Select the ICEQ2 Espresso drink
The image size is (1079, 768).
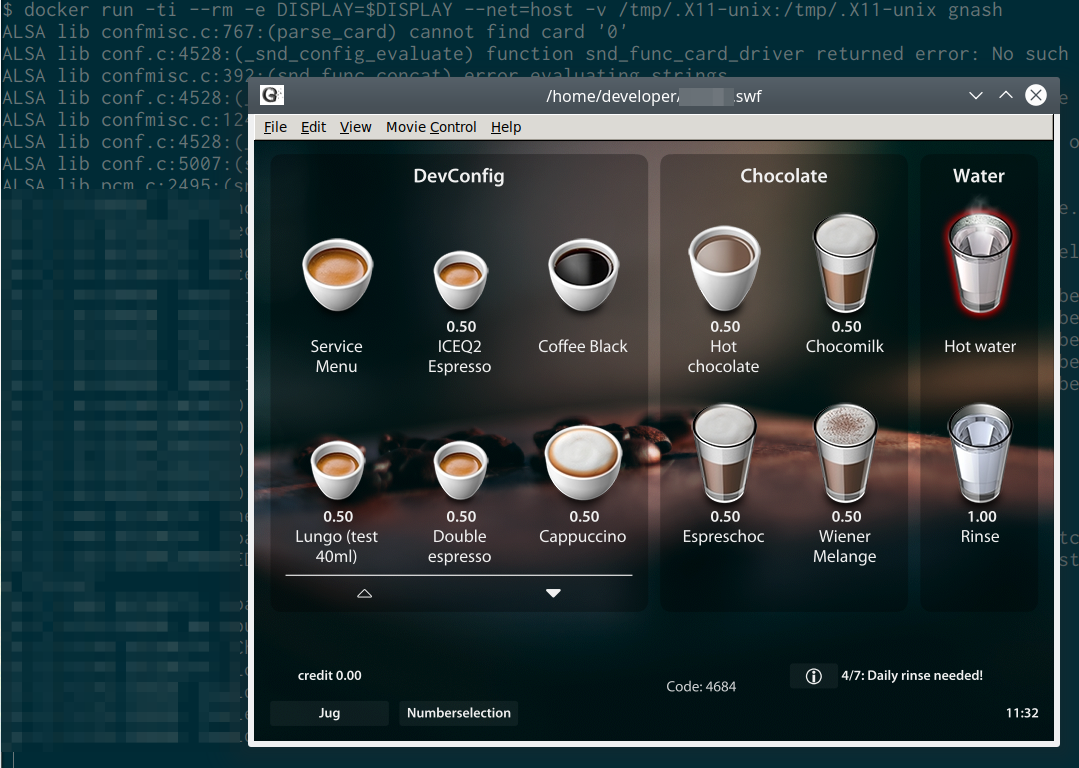[x=459, y=275]
